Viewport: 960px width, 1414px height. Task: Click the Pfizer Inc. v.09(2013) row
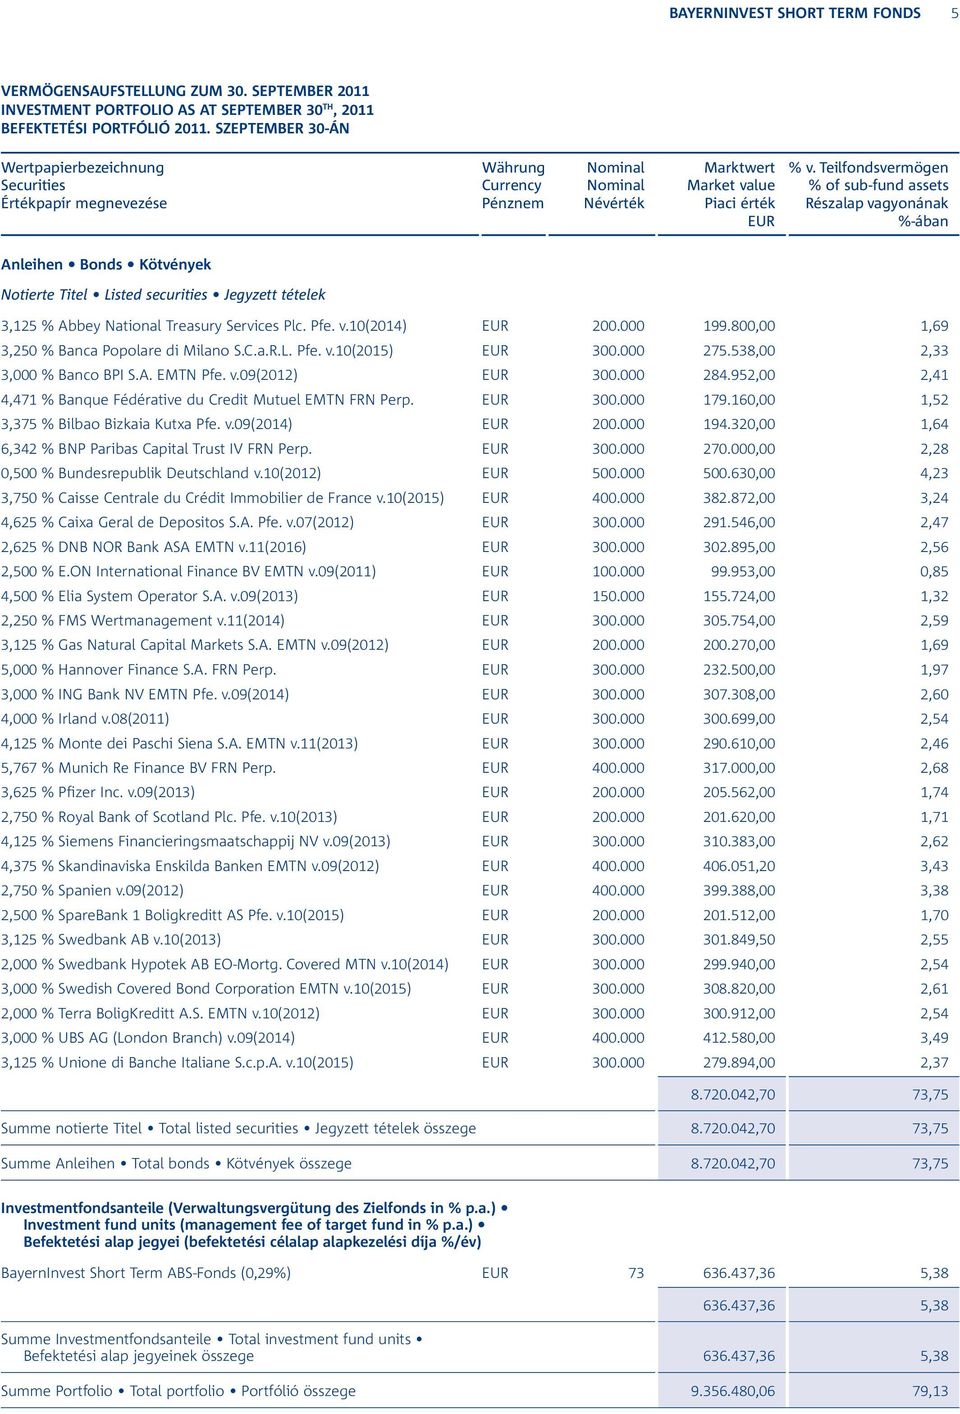475,792
